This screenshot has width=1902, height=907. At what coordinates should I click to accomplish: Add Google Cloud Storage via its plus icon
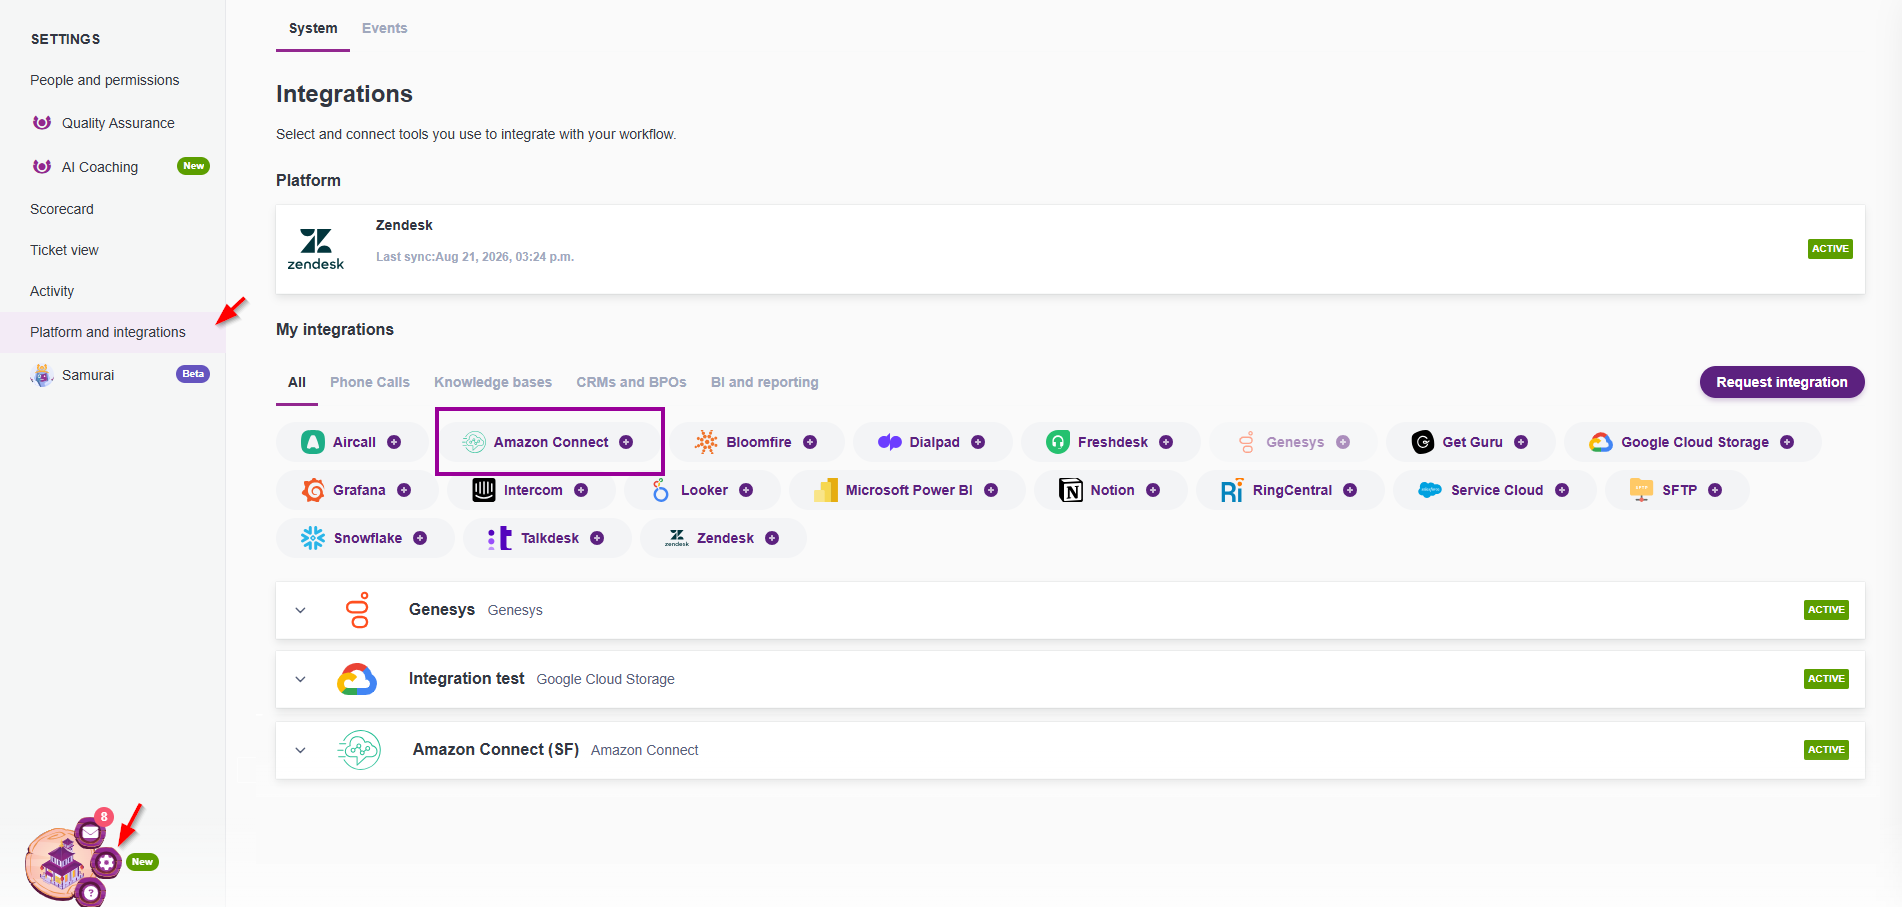pyautogui.click(x=1787, y=442)
